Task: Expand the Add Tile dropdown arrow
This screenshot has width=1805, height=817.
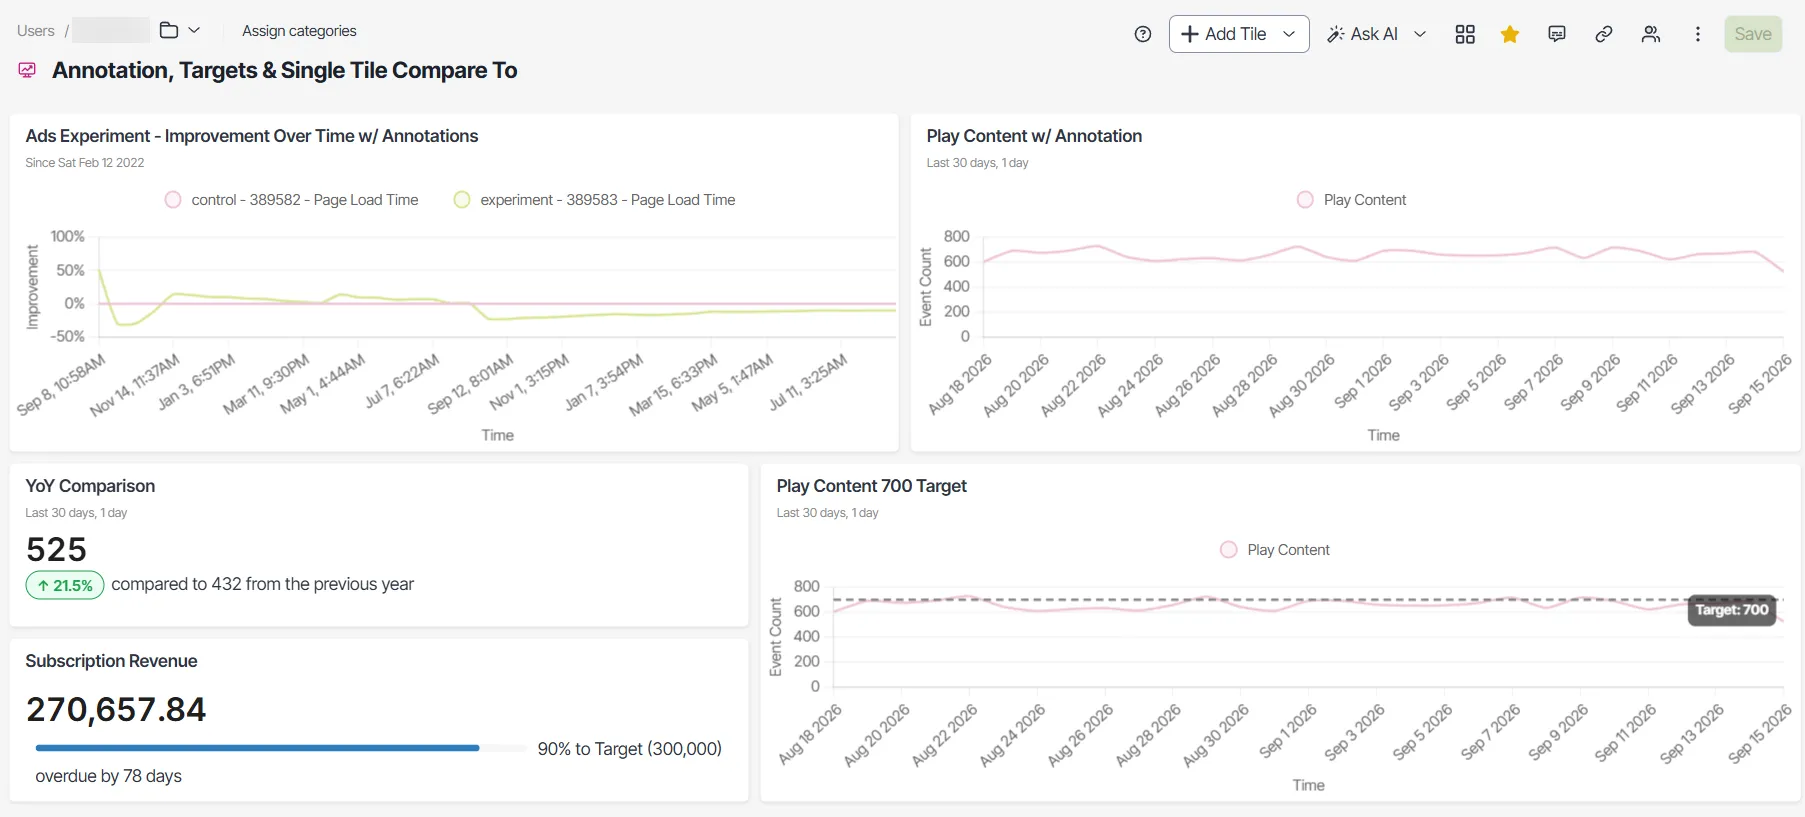Action: click(1289, 34)
